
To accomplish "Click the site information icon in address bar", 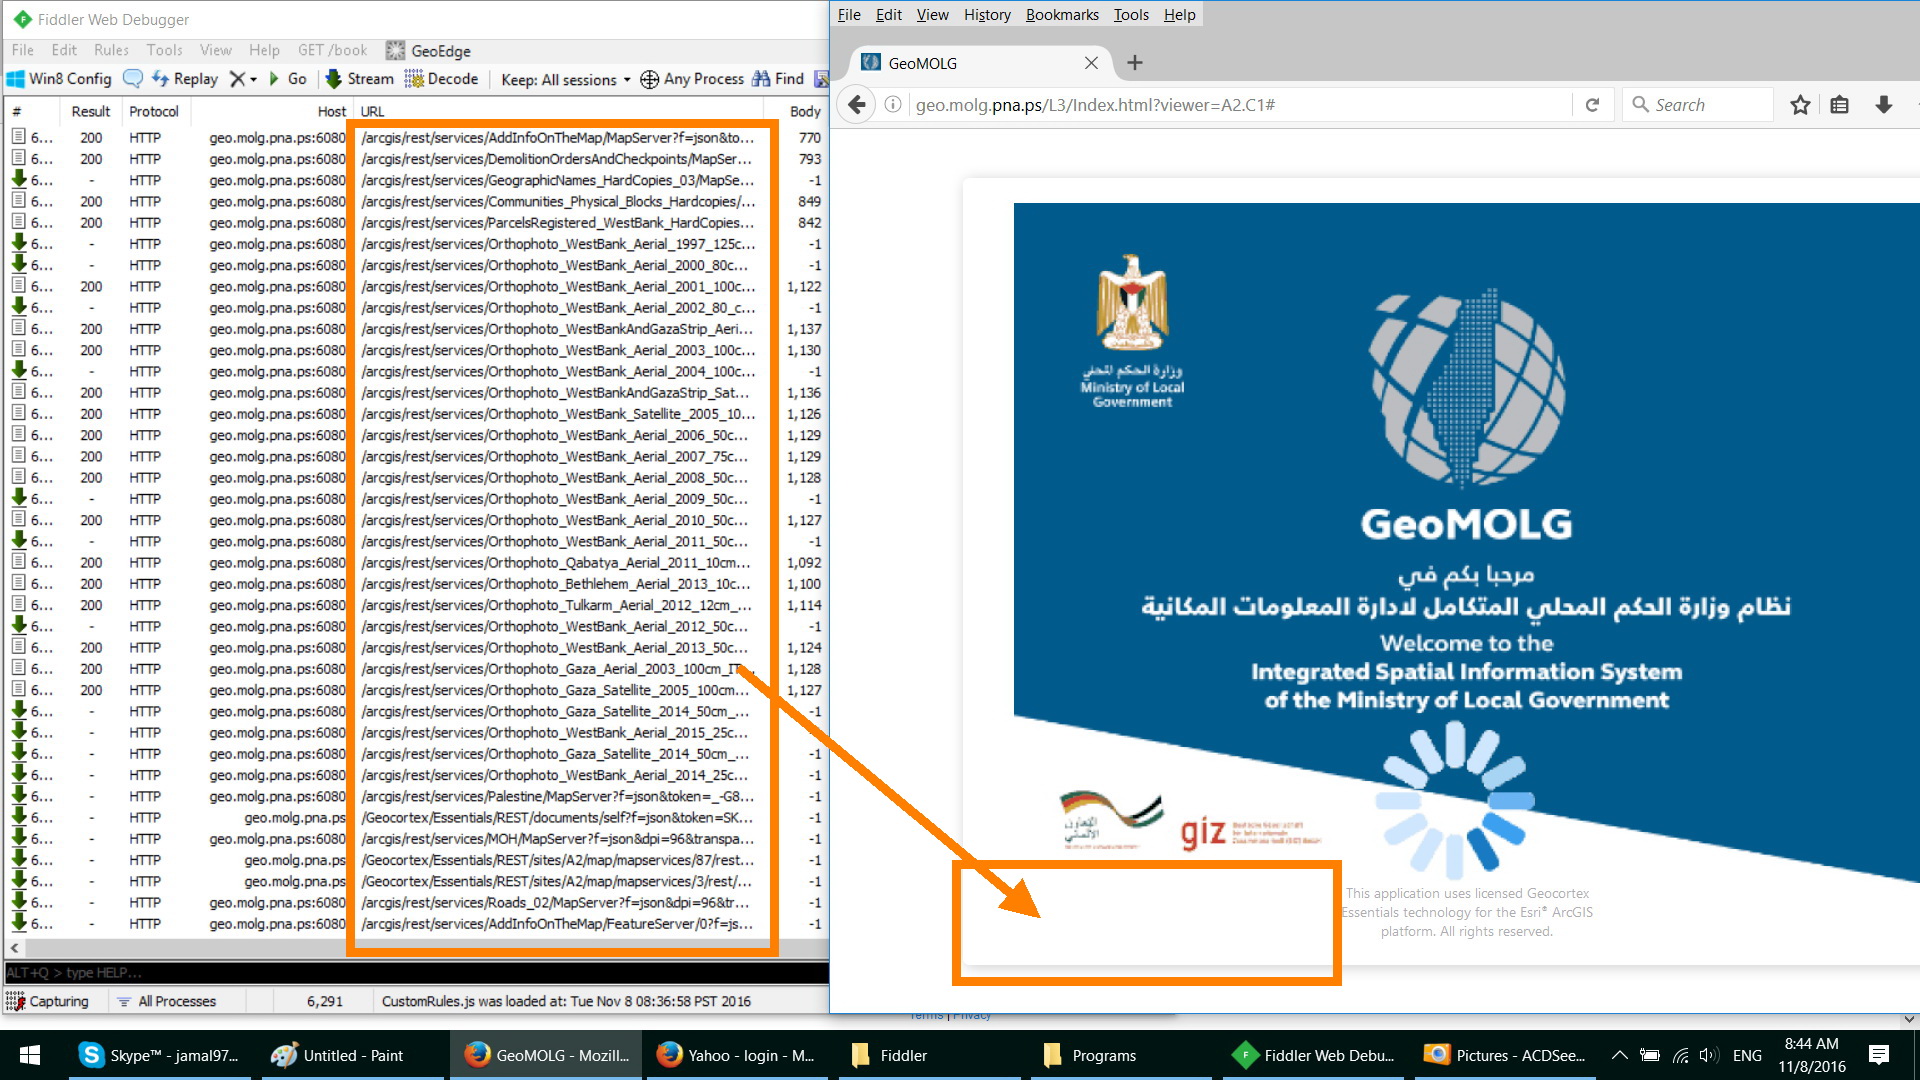I will tap(893, 105).
